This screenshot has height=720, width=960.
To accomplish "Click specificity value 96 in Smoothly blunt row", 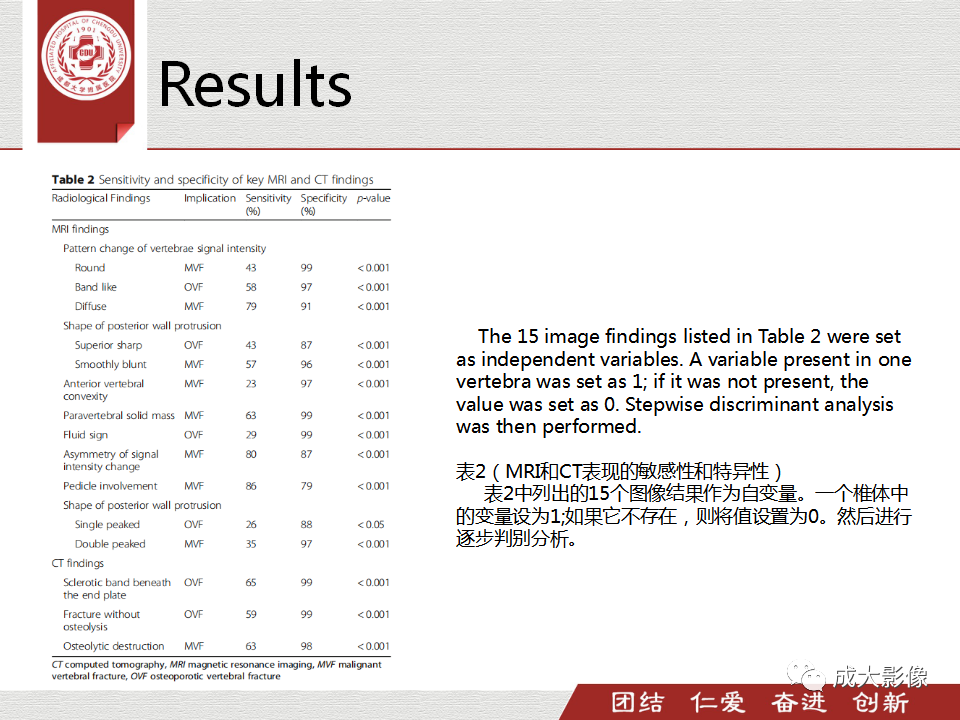I will click(306, 364).
